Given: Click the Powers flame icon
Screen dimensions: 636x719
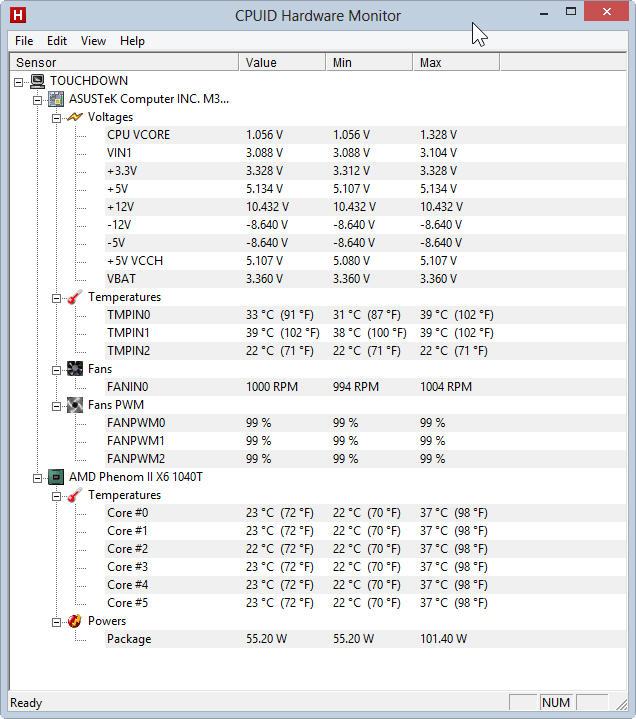Looking at the screenshot, I should pos(75,621).
